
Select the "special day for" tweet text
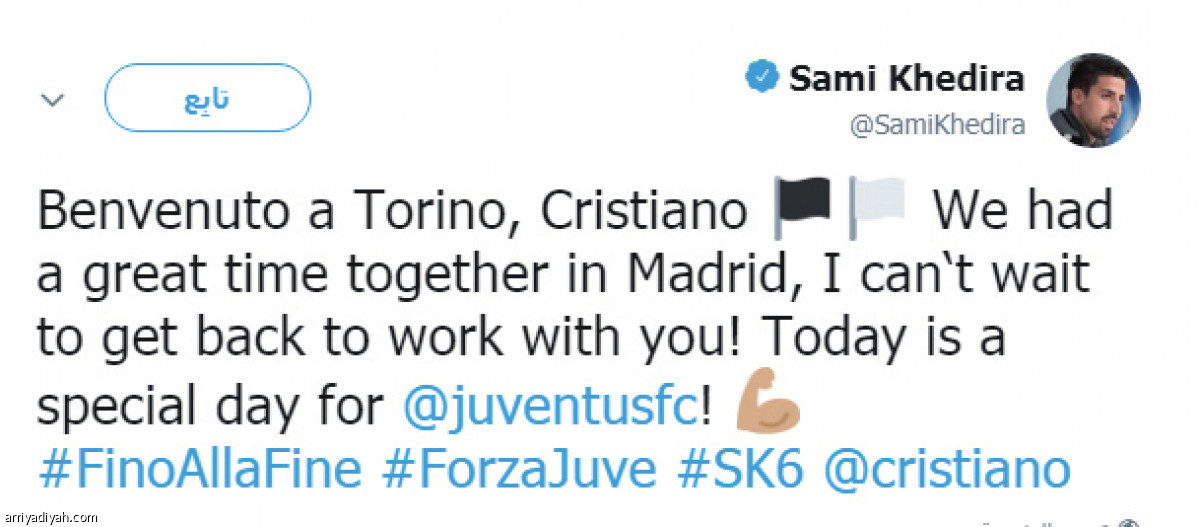(x=211, y=407)
